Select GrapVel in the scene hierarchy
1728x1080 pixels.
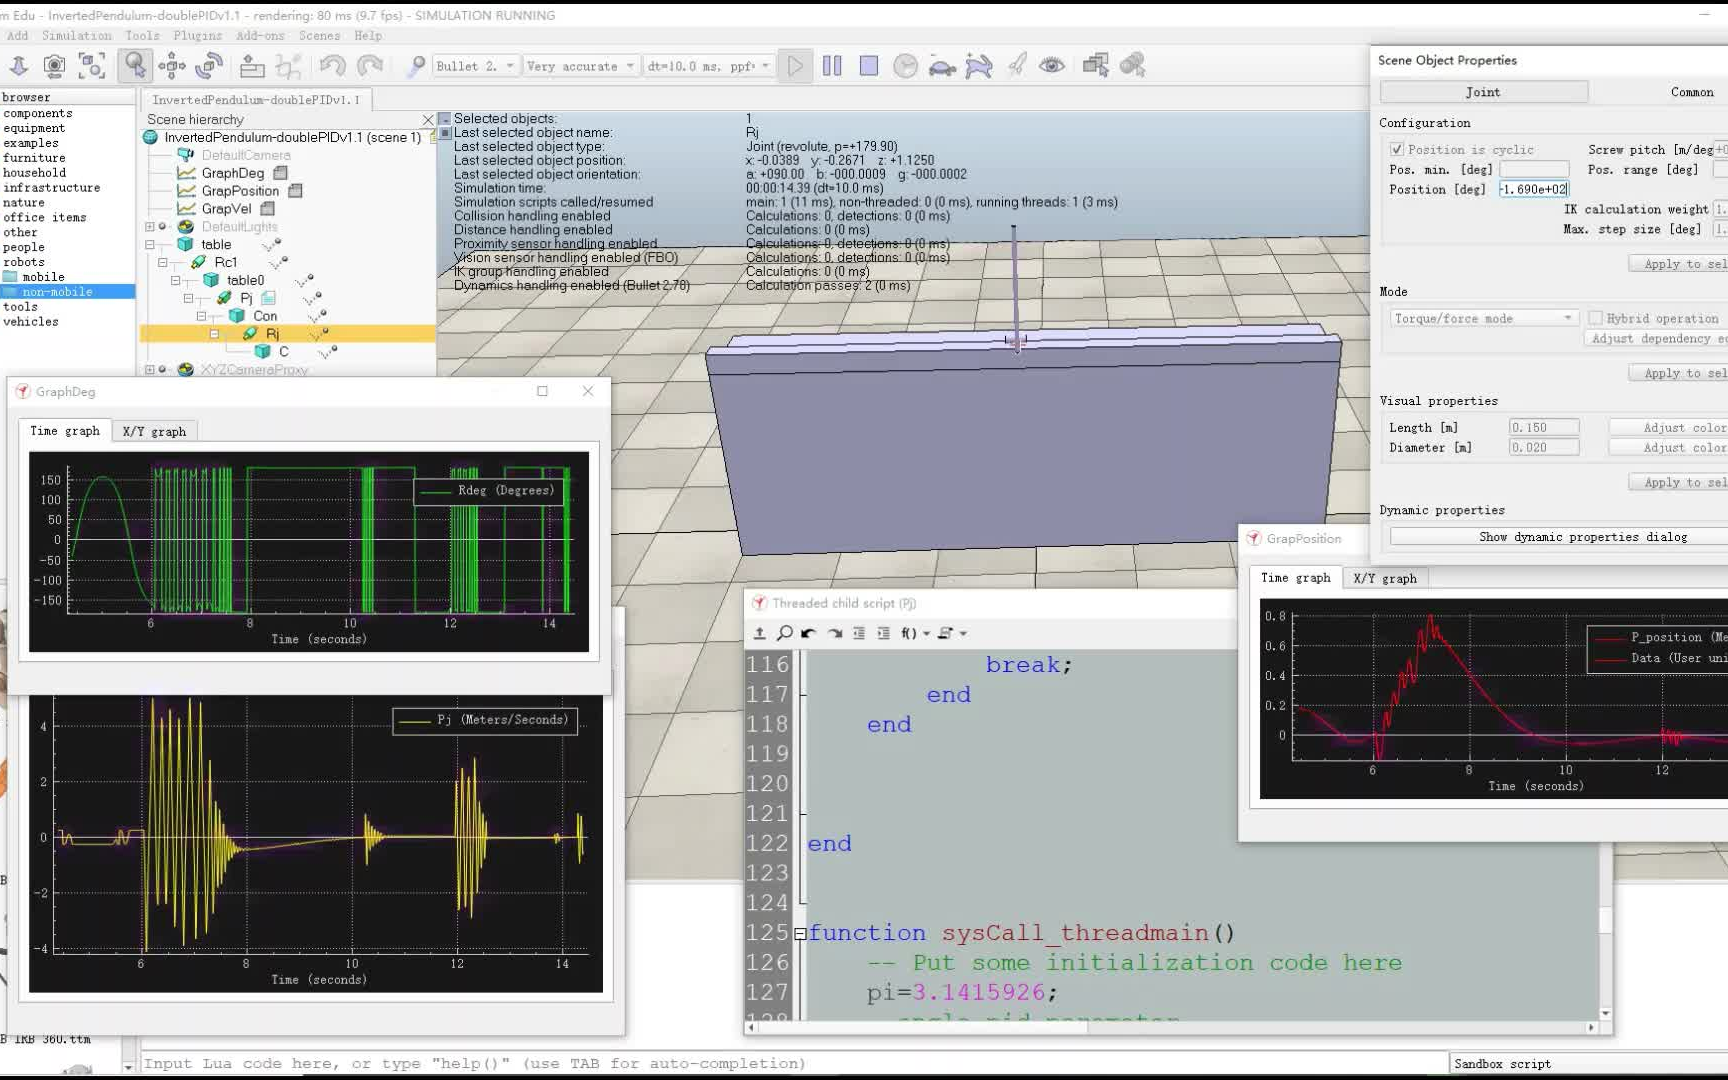[x=226, y=209]
